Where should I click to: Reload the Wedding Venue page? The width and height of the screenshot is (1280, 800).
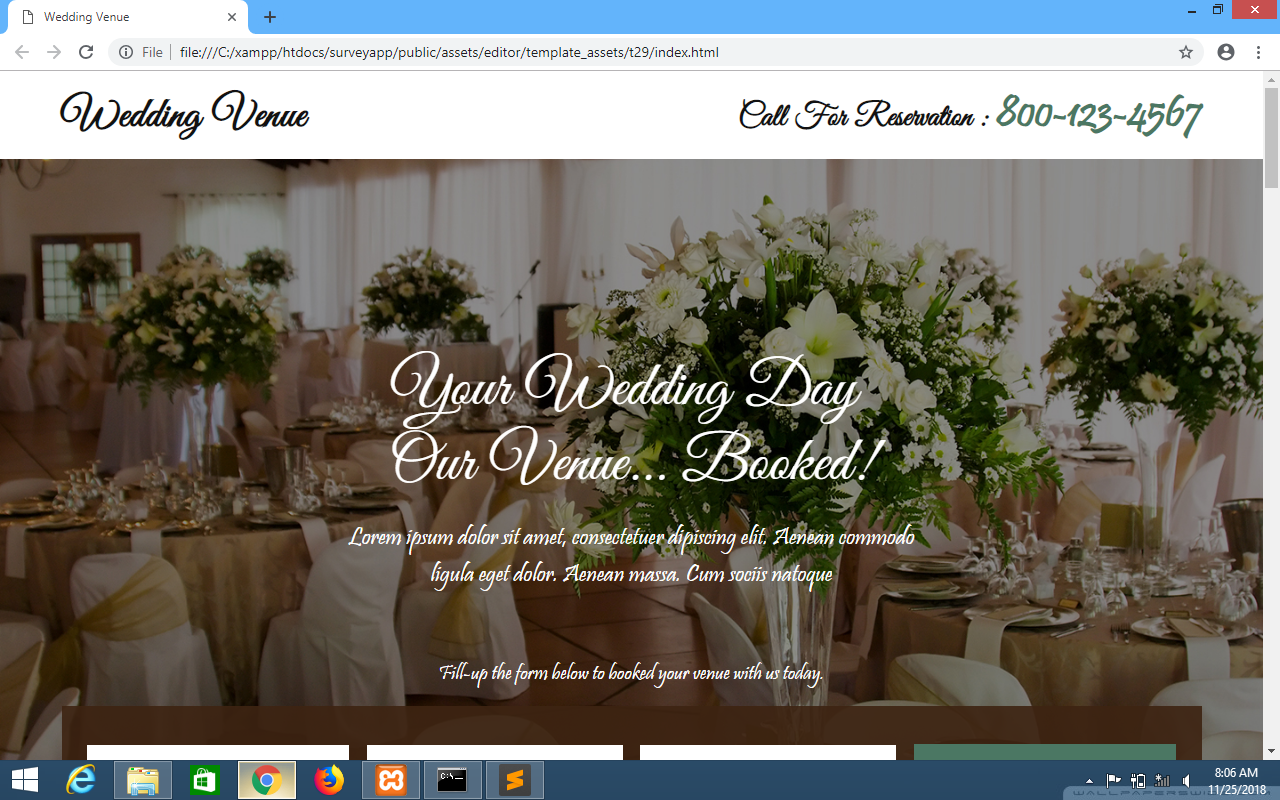[86, 52]
